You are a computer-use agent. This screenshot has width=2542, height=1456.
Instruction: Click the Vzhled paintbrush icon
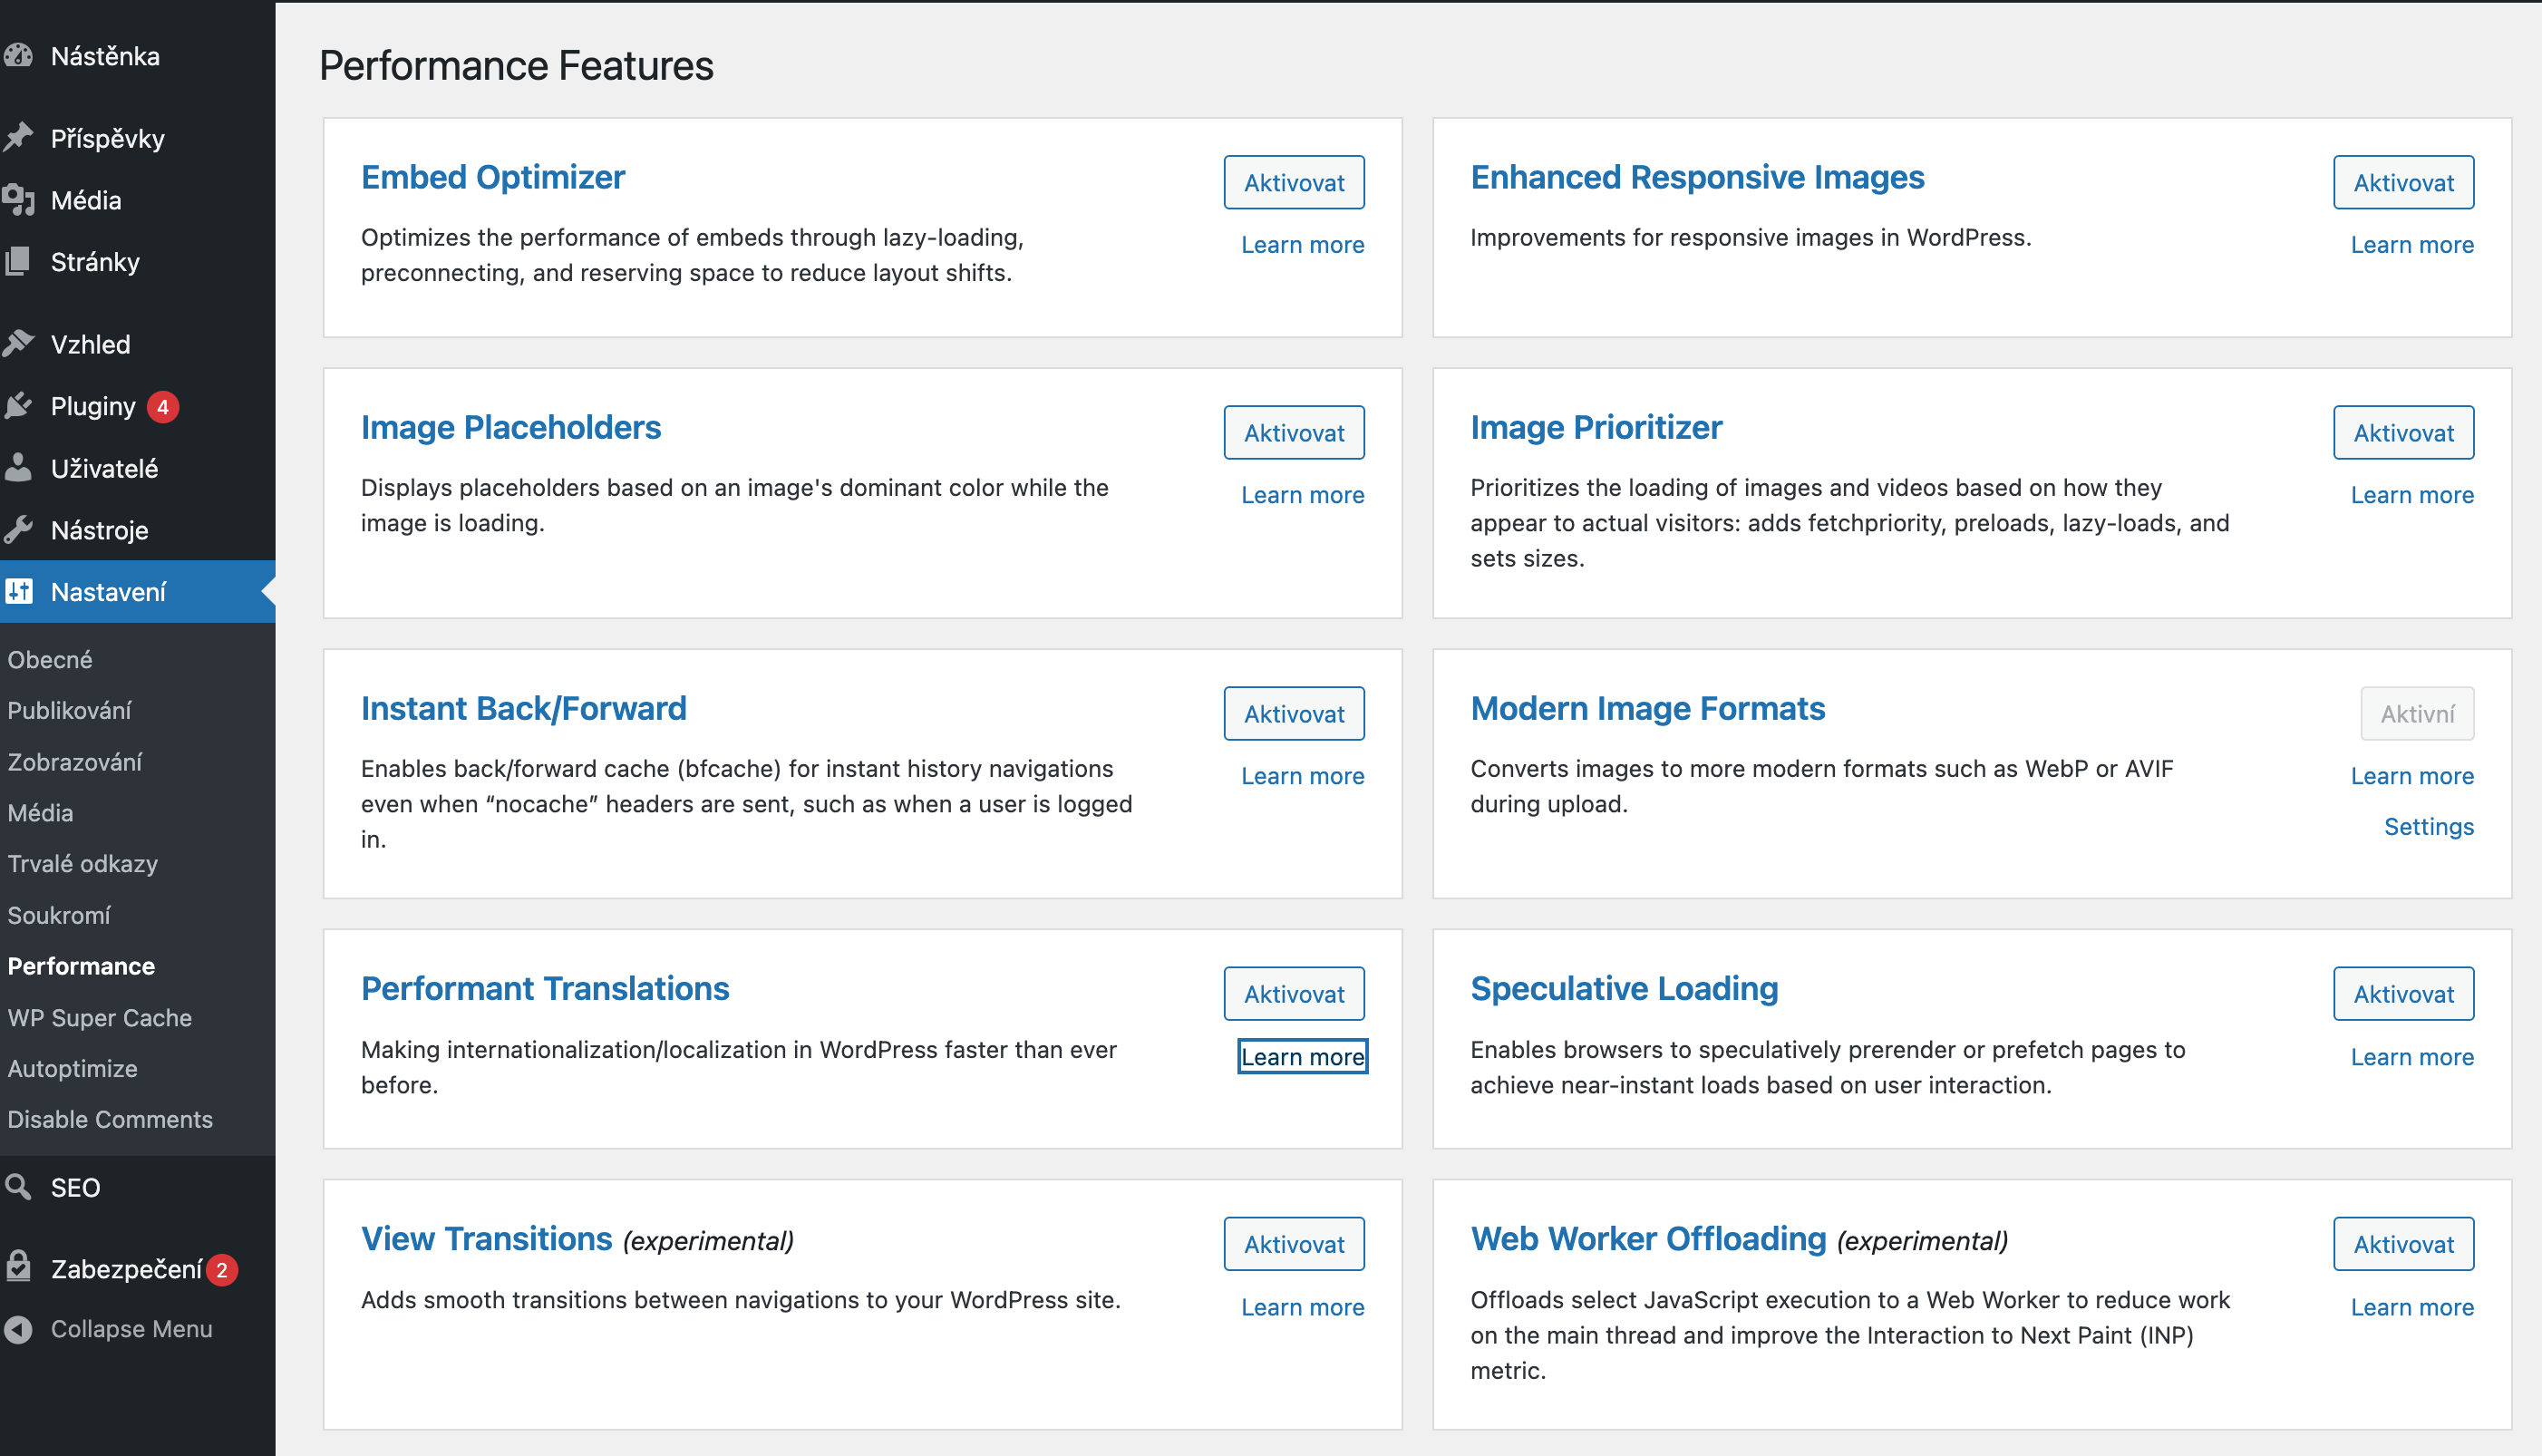[x=19, y=344]
